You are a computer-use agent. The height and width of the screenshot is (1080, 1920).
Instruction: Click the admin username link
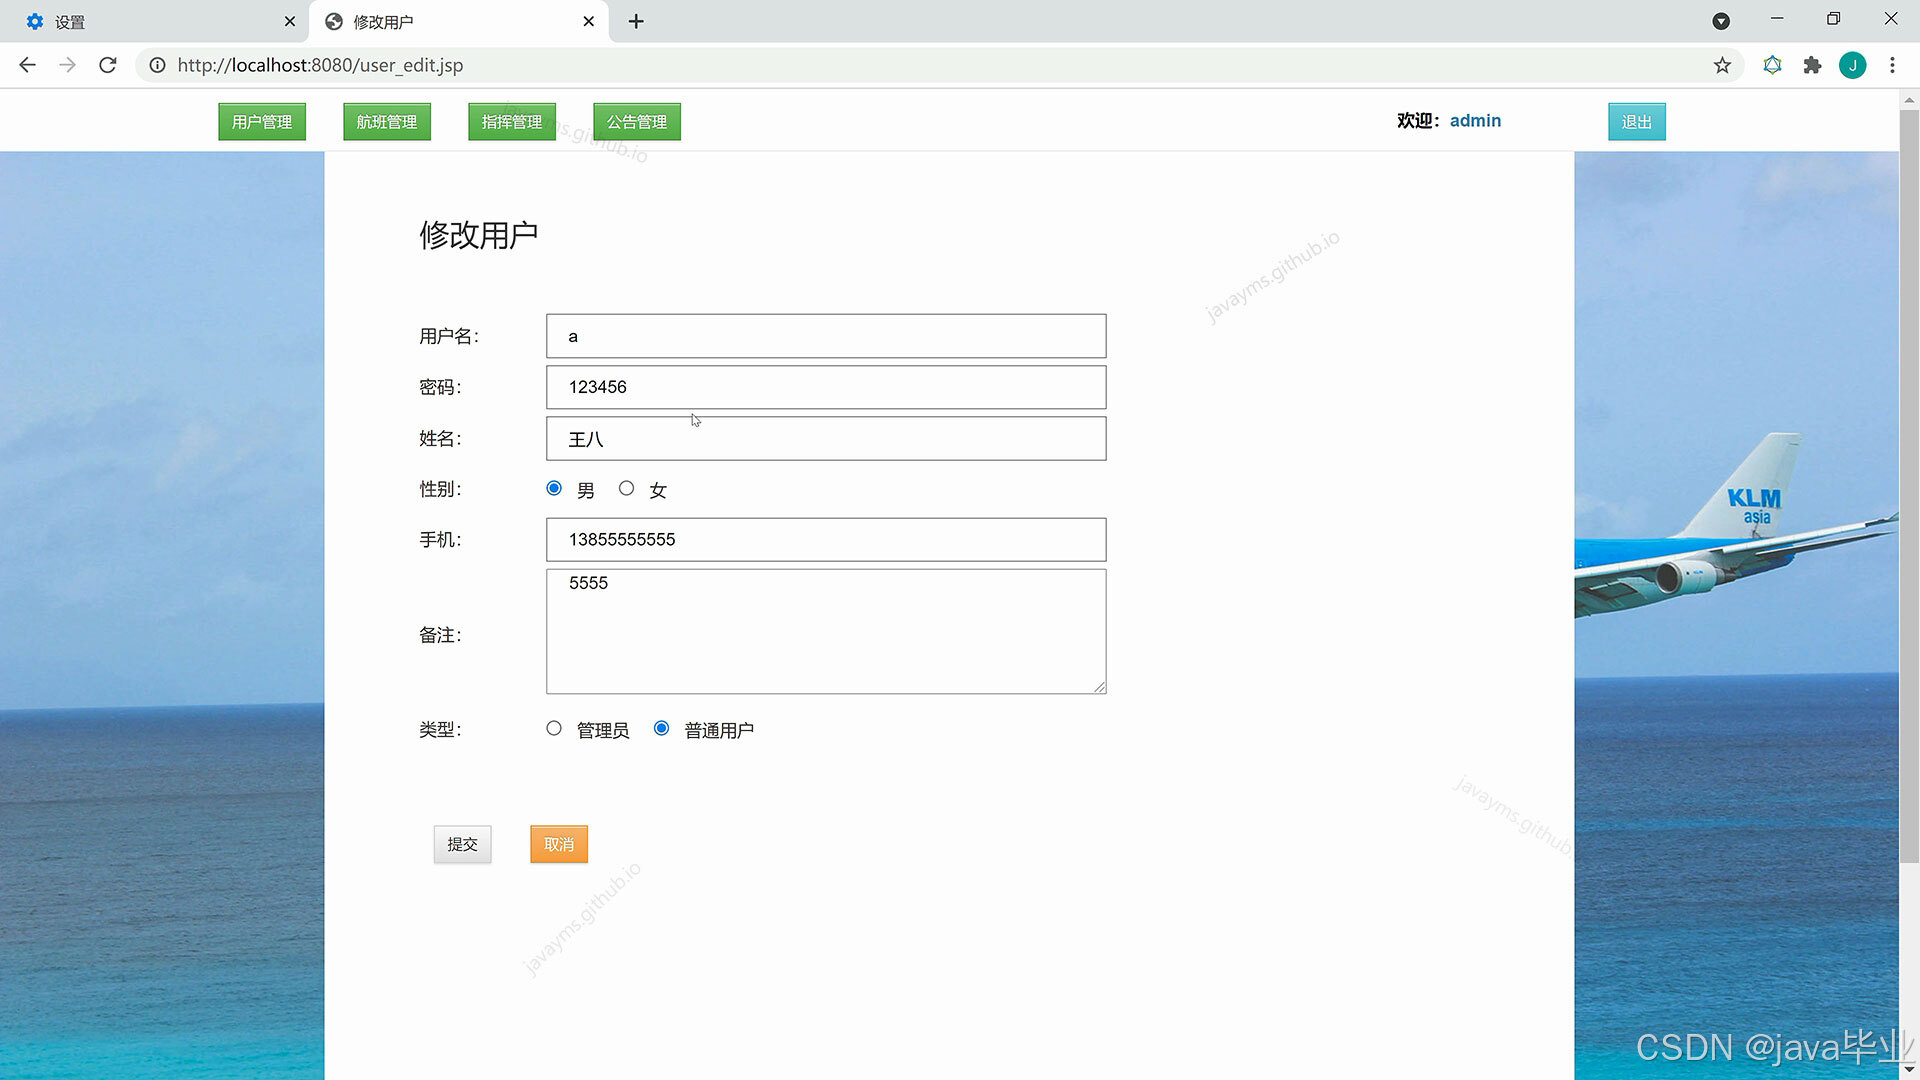pyautogui.click(x=1475, y=121)
